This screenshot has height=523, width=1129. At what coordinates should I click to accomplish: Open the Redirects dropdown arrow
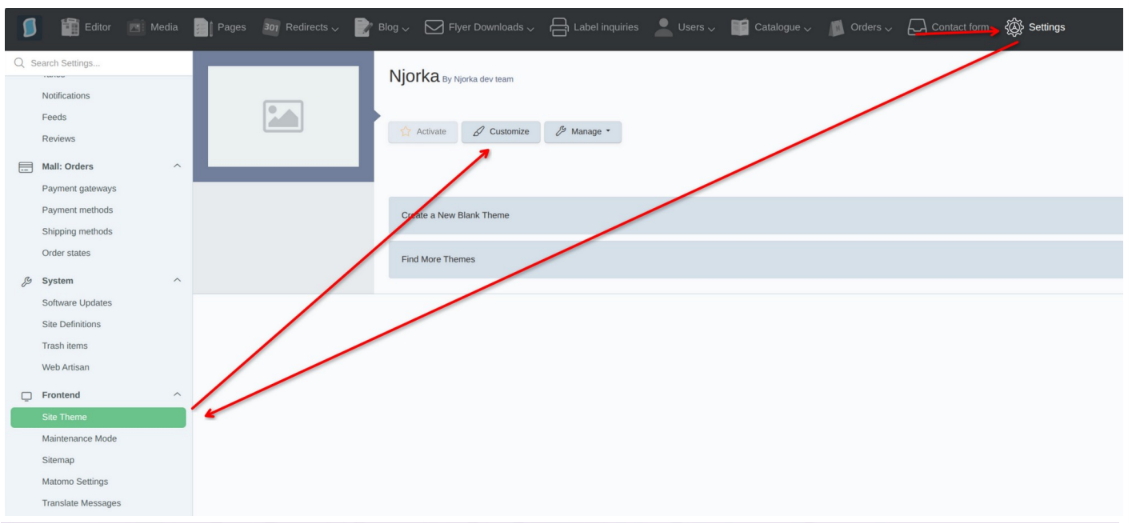(x=335, y=29)
